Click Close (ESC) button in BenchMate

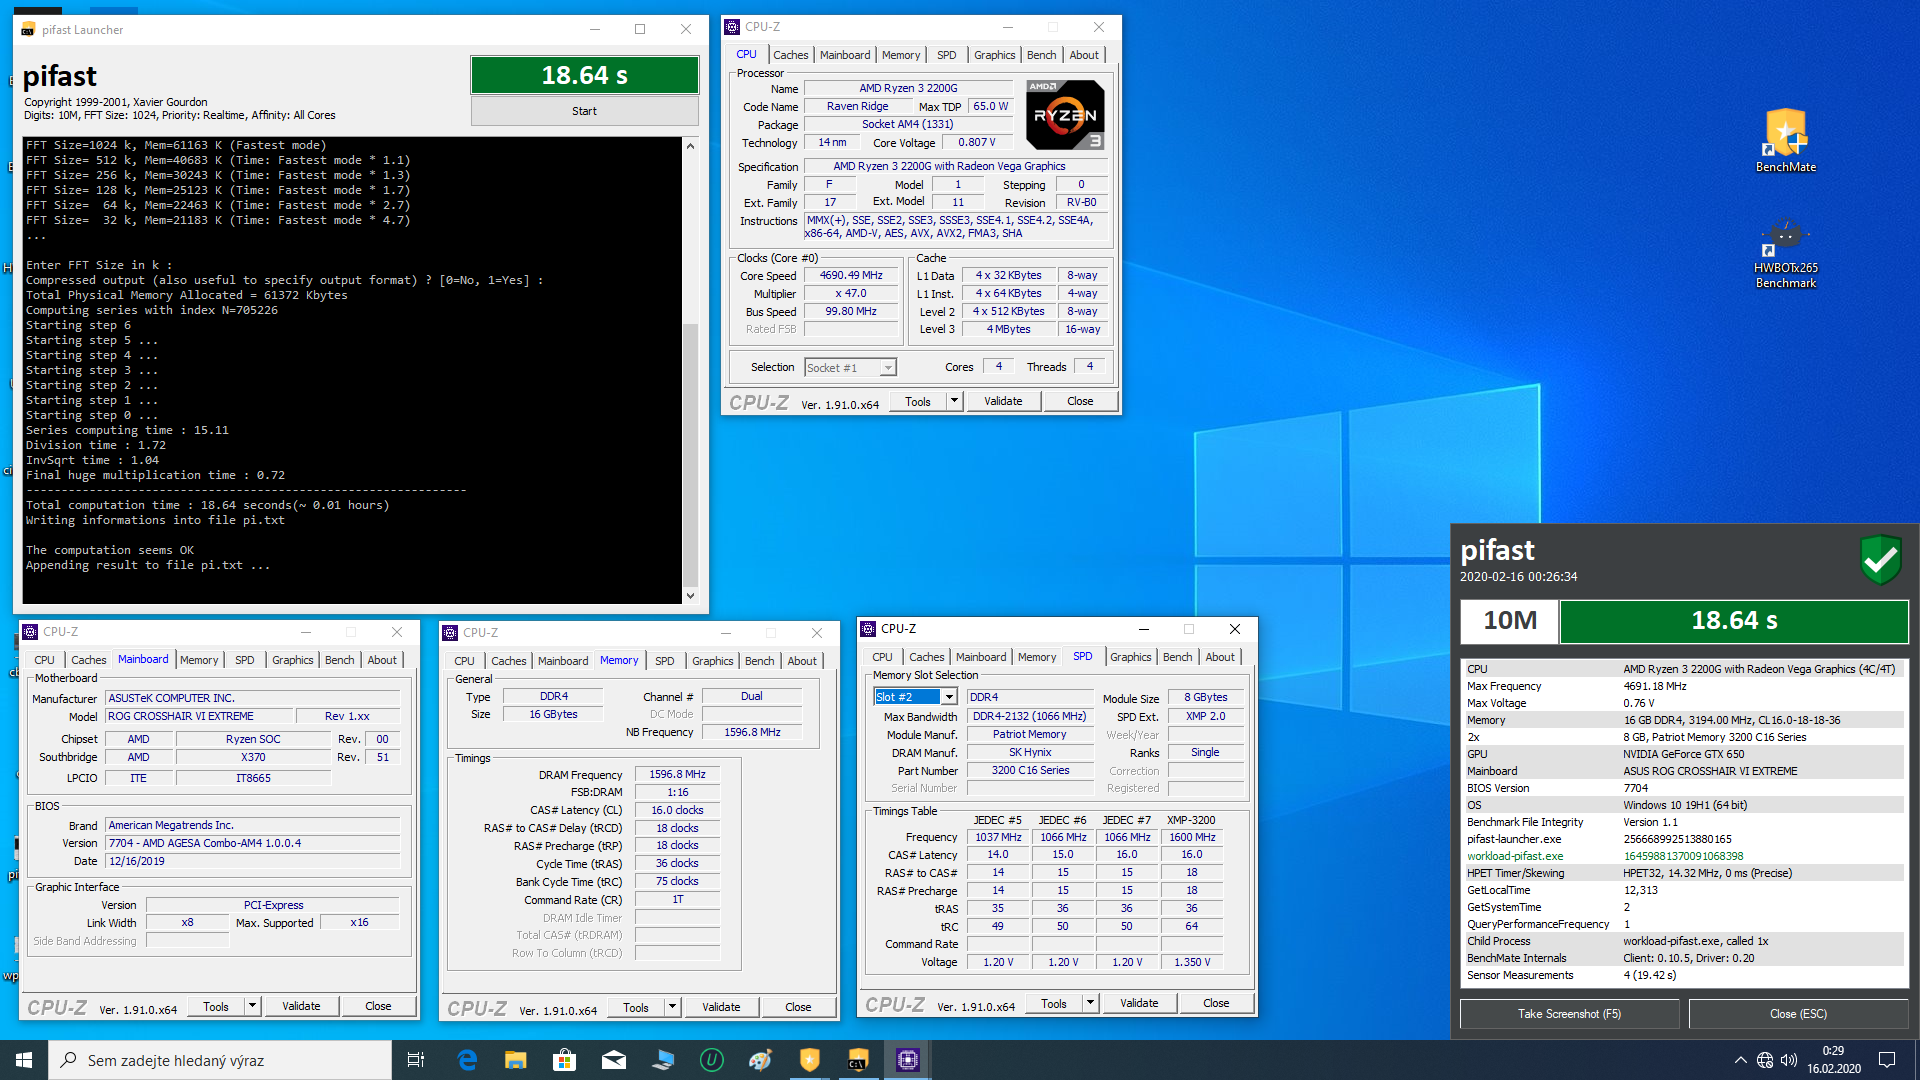(x=1798, y=1014)
